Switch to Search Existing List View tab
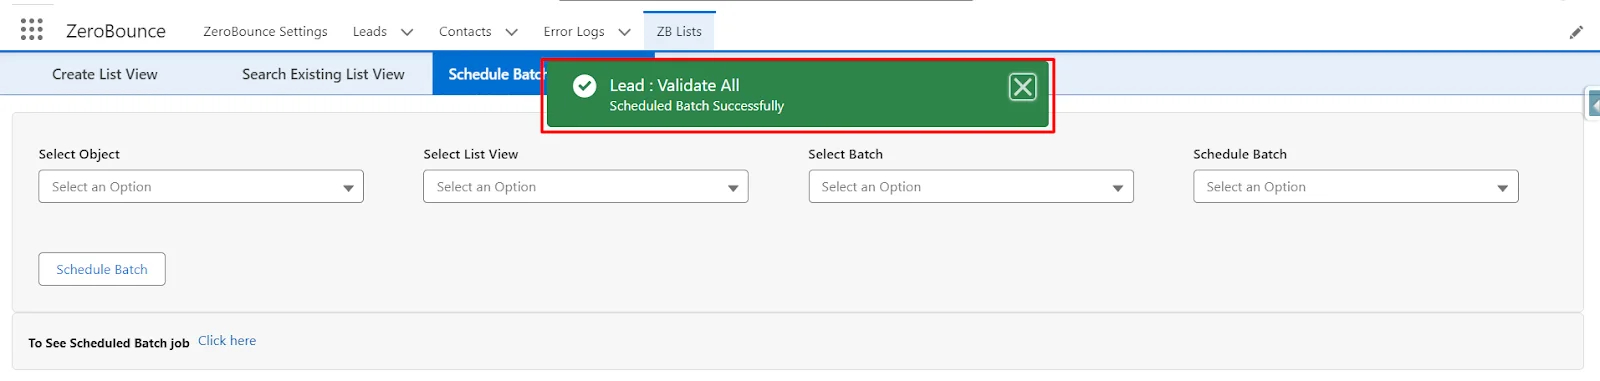This screenshot has height=381, width=1600. pyautogui.click(x=323, y=74)
